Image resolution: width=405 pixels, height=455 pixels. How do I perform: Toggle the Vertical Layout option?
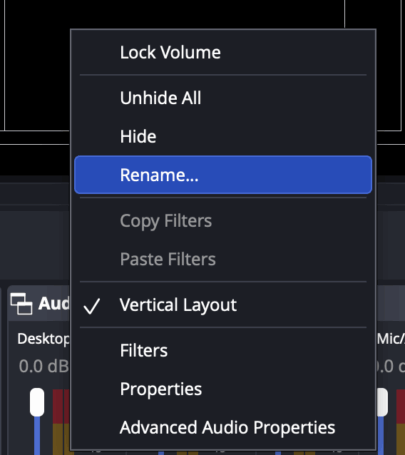point(223,305)
